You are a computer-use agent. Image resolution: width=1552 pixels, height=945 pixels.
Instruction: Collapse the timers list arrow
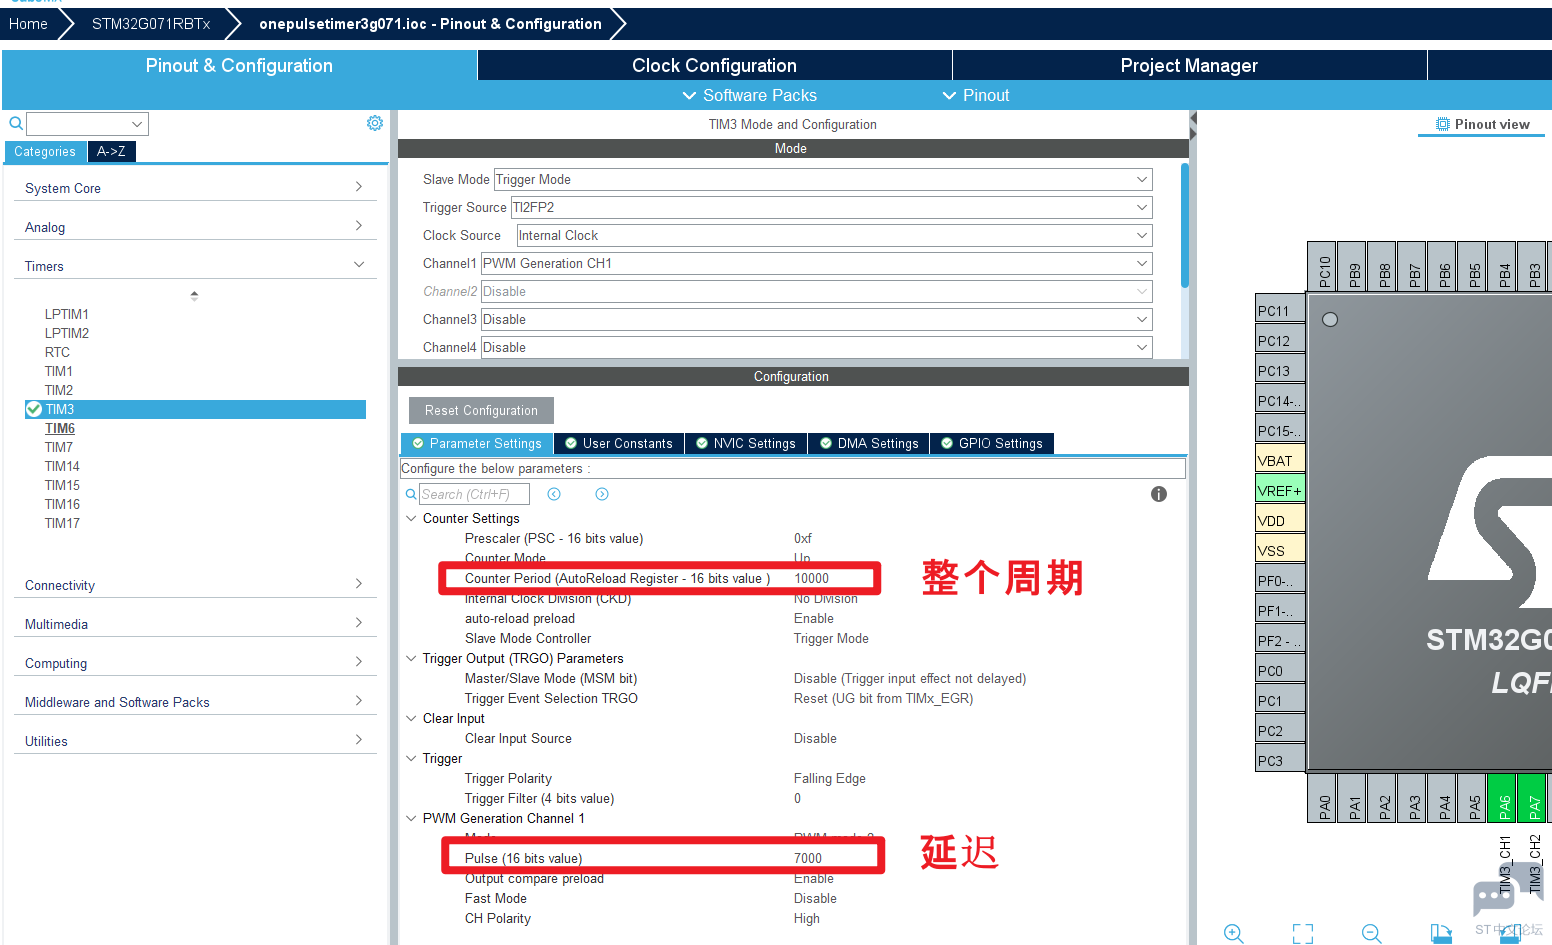[x=194, y=296]
